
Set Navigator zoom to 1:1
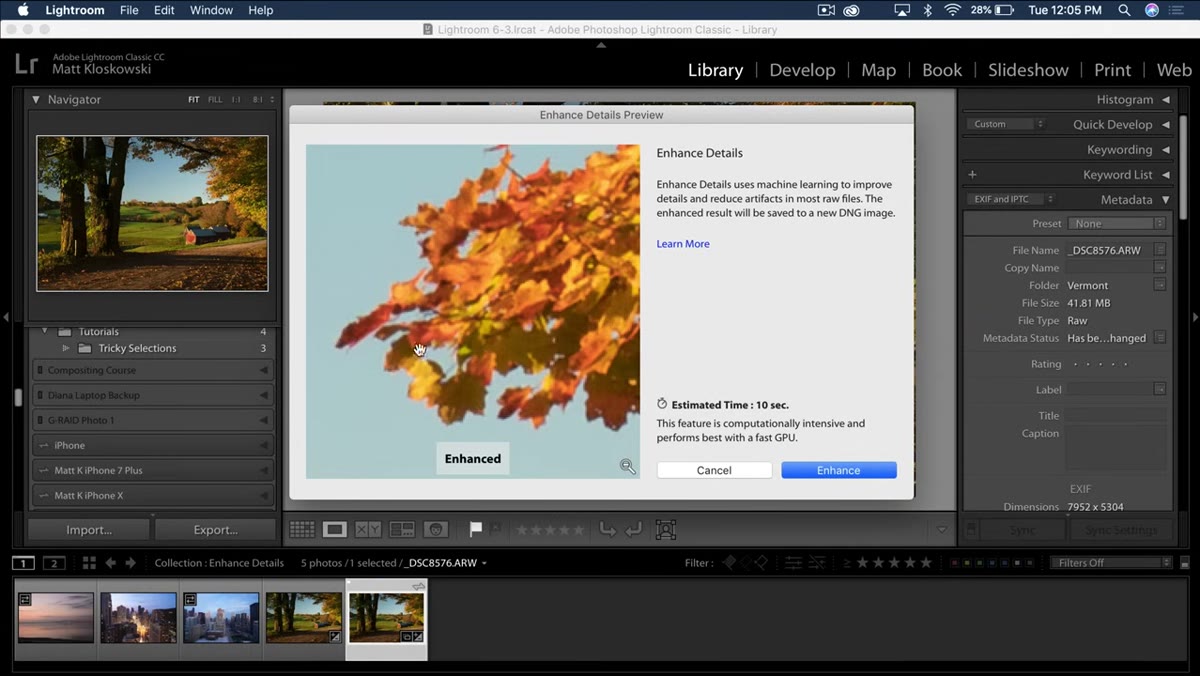237,100
